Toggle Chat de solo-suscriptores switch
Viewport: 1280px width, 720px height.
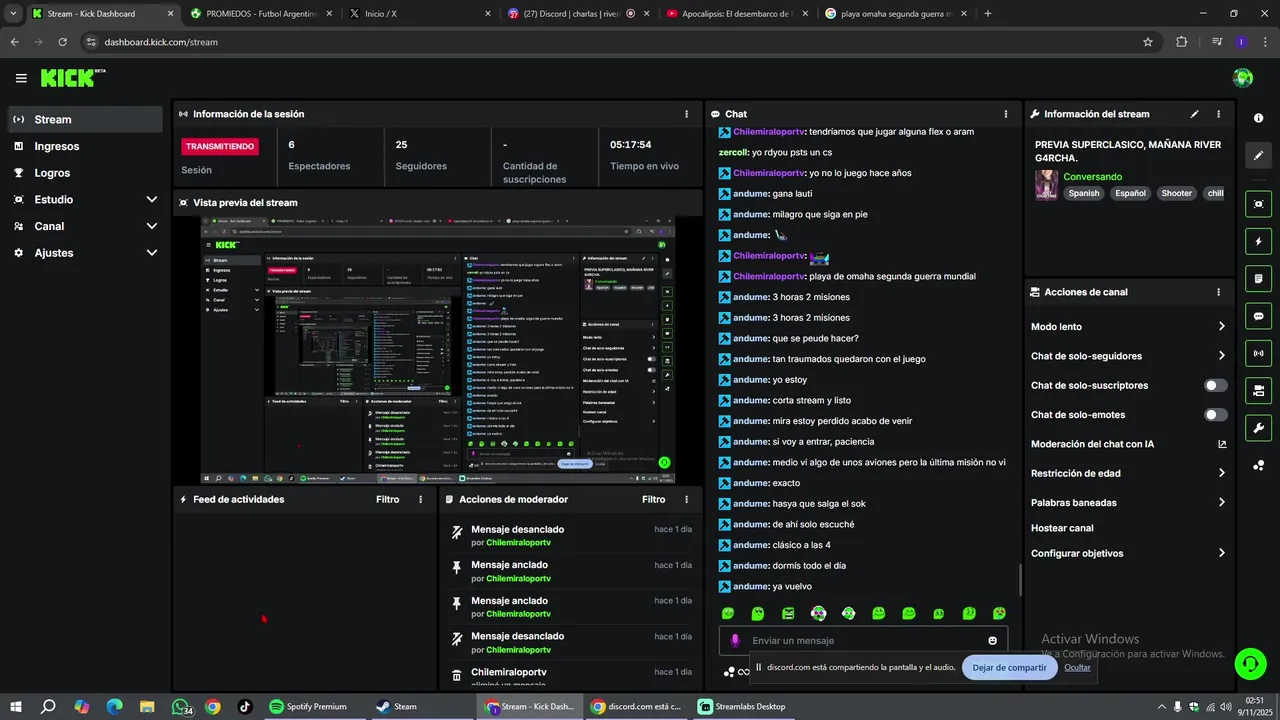1216,385
